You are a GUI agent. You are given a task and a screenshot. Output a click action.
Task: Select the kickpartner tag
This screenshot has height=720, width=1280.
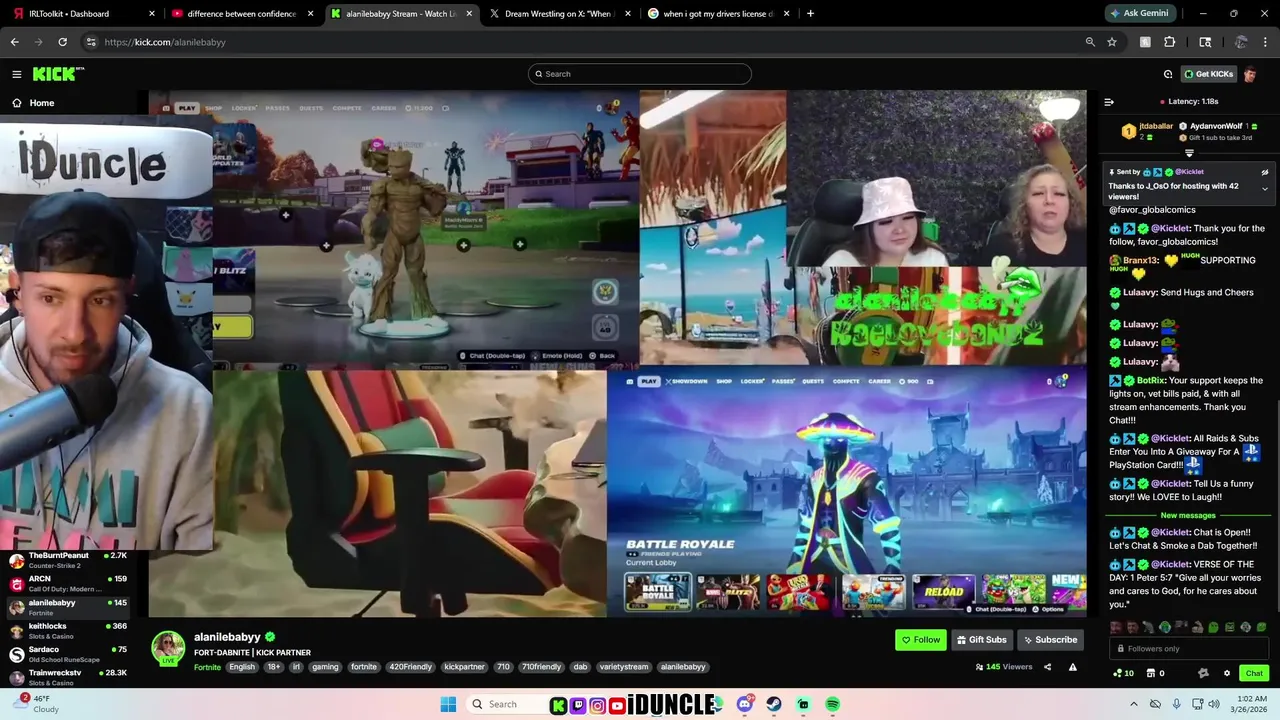click(x=464, y=667)
